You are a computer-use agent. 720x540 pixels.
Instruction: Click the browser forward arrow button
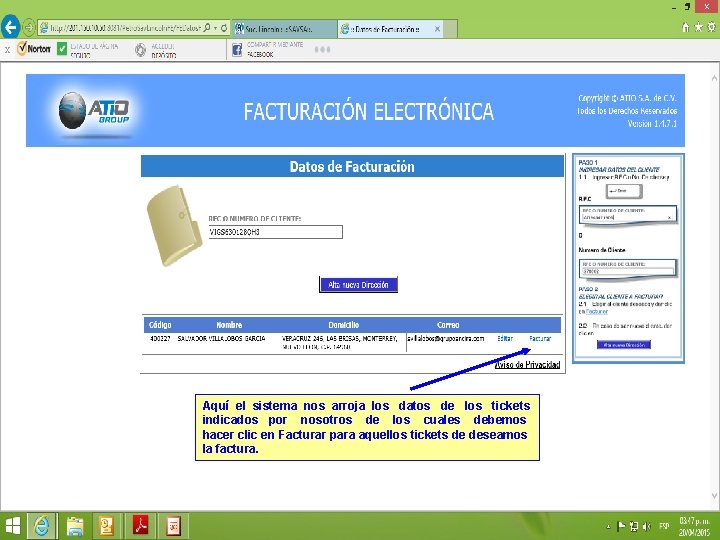[28, 28]
